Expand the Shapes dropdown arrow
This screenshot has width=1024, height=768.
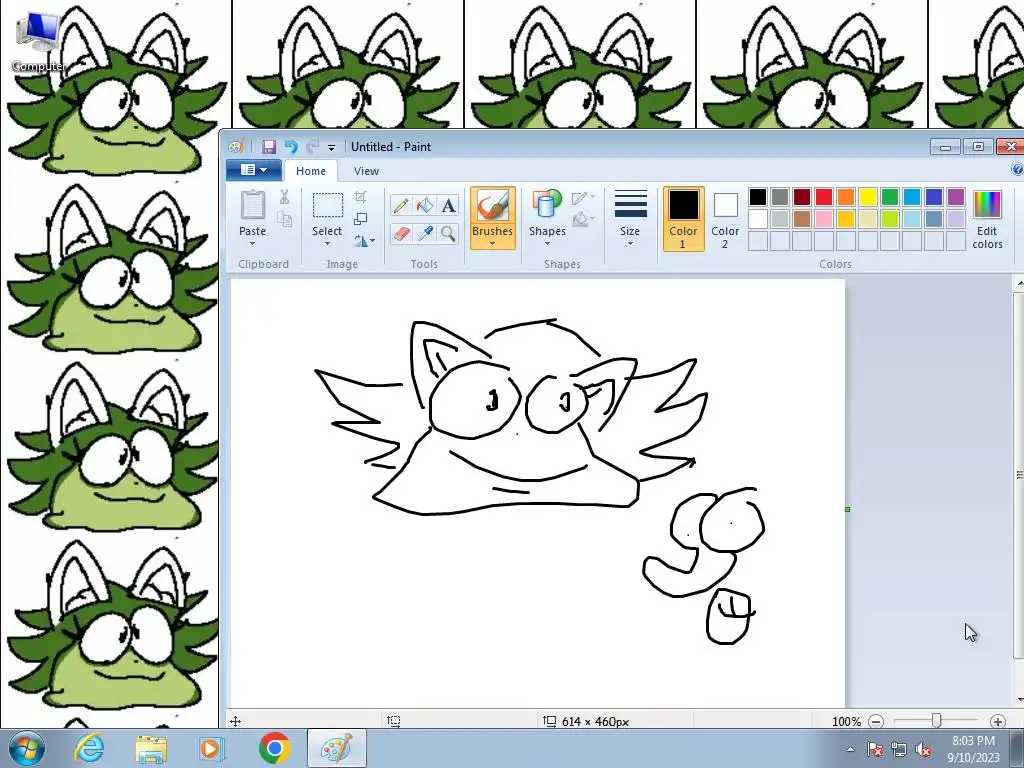tap(547, 244)
